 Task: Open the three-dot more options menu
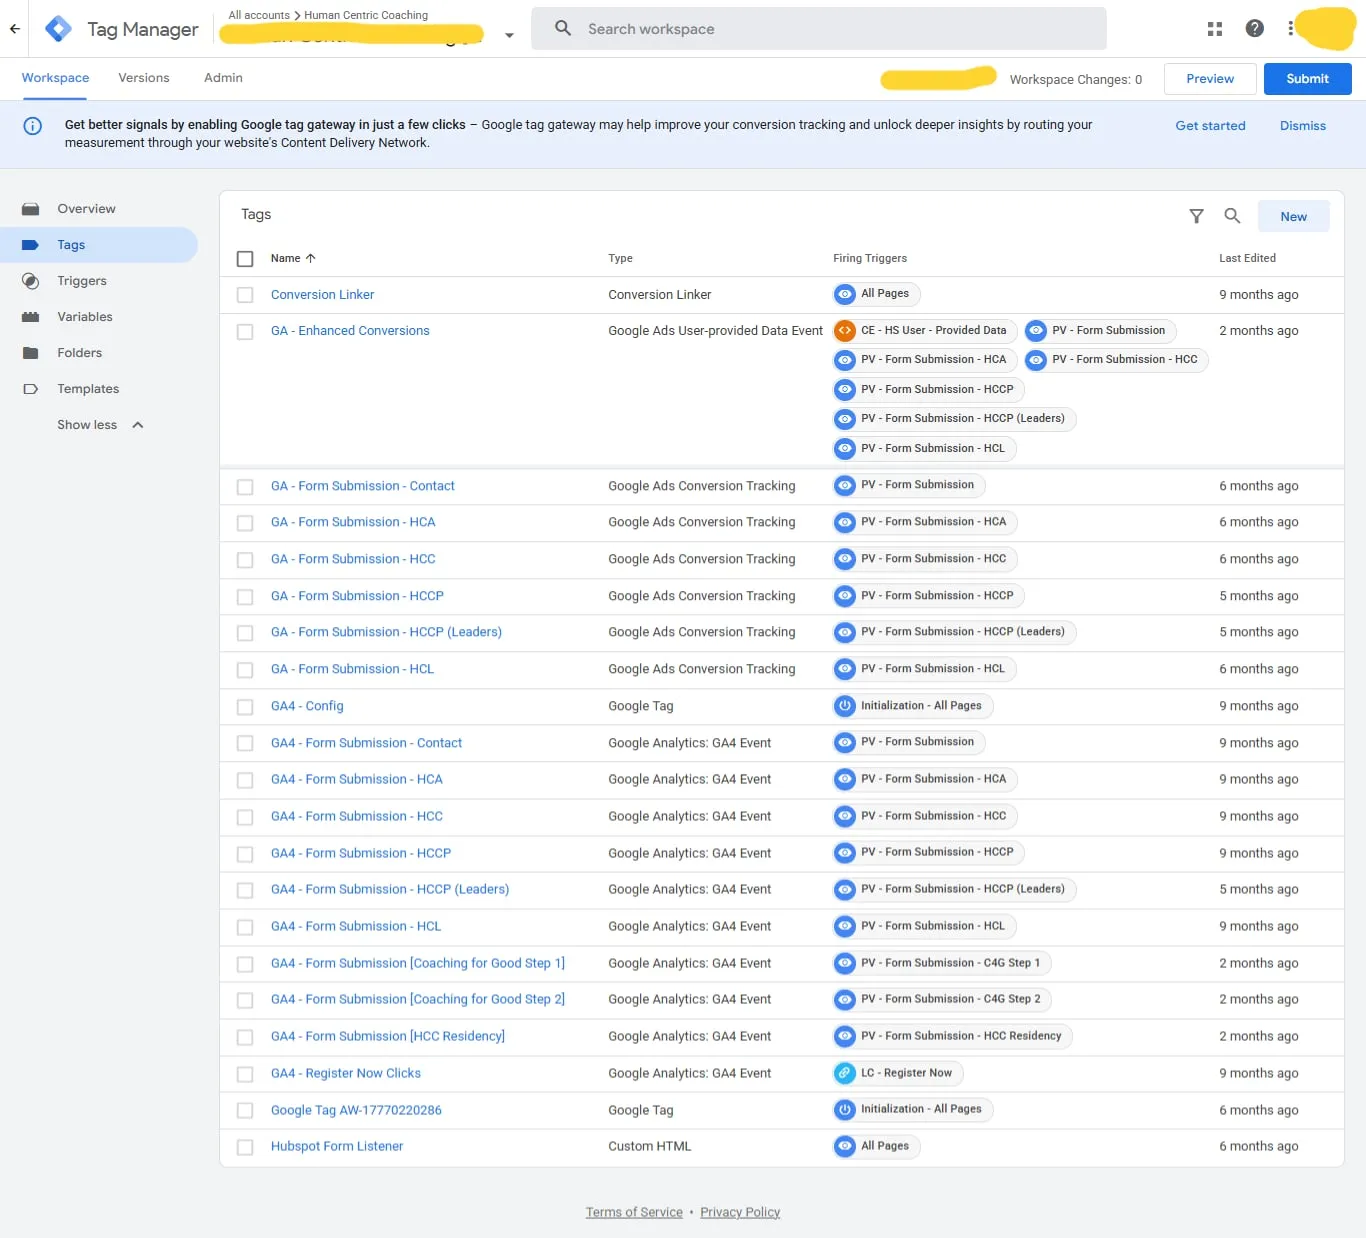(x=1291, y=29)
